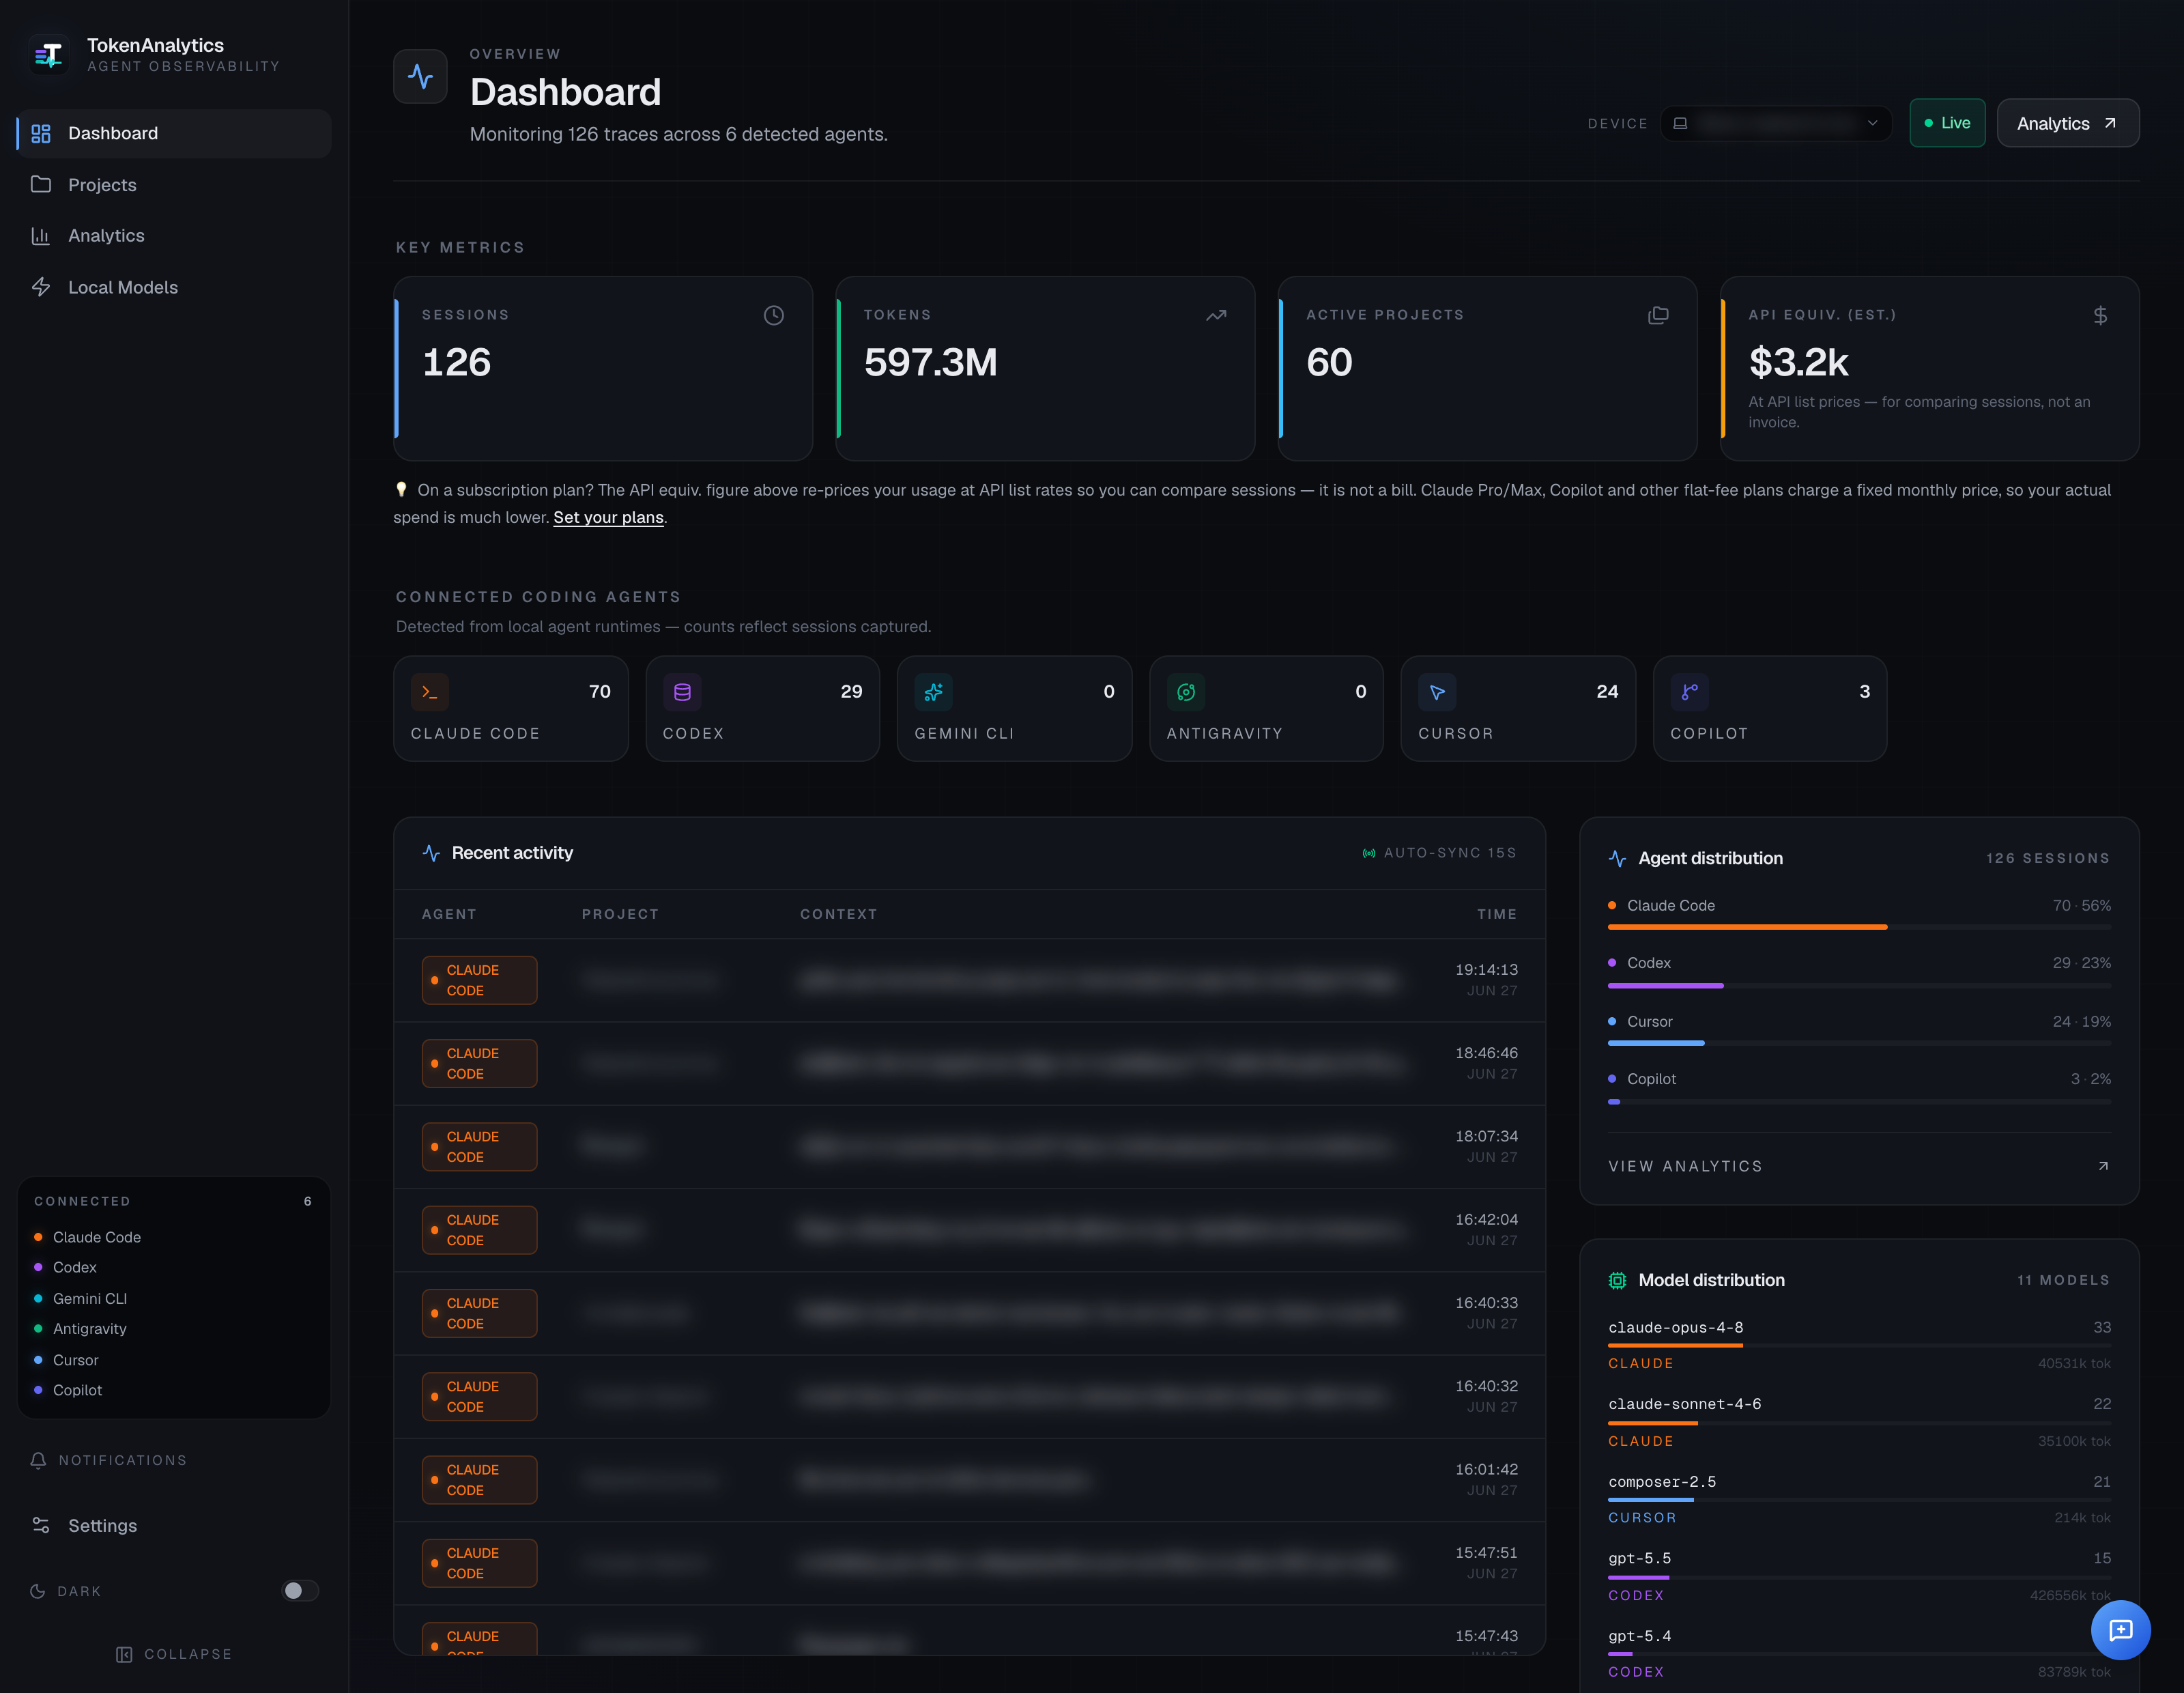Click the Notifications bell icon
Viewport: 2184px width, 1693px height.
38,1460
